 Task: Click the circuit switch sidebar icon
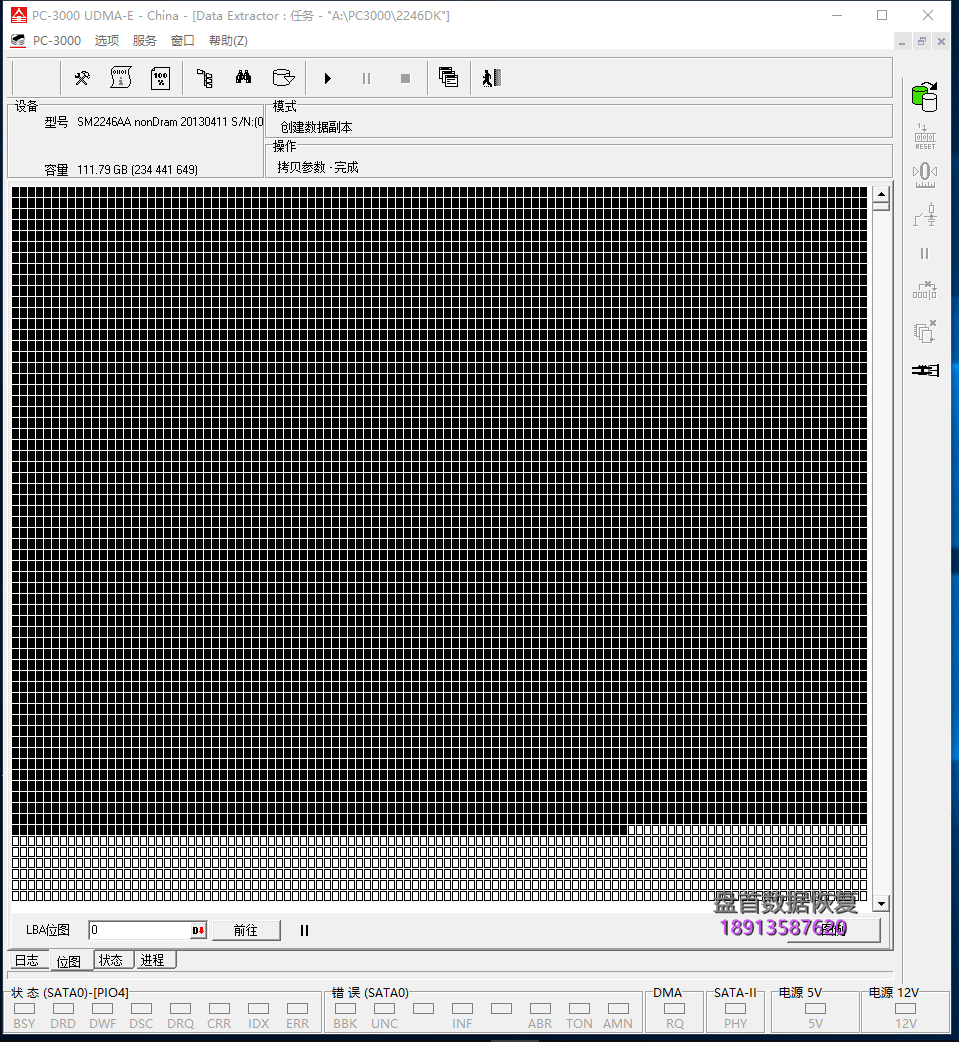click(924, 215)
